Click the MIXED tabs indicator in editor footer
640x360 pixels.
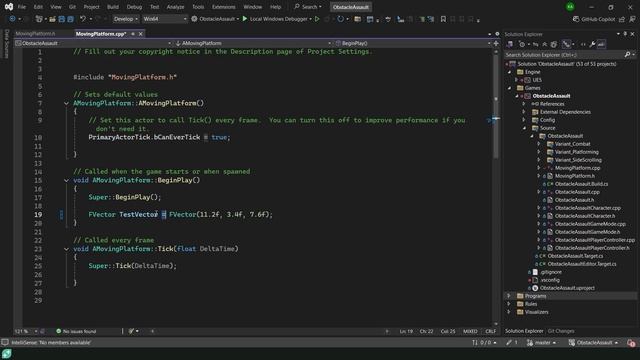(470, 331)
